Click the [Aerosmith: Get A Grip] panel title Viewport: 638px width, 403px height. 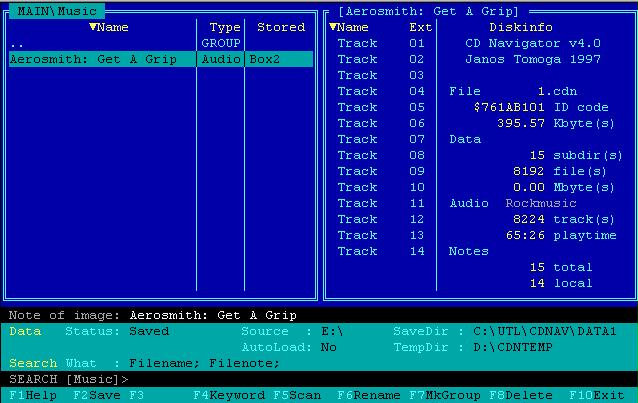coord(428,11)
